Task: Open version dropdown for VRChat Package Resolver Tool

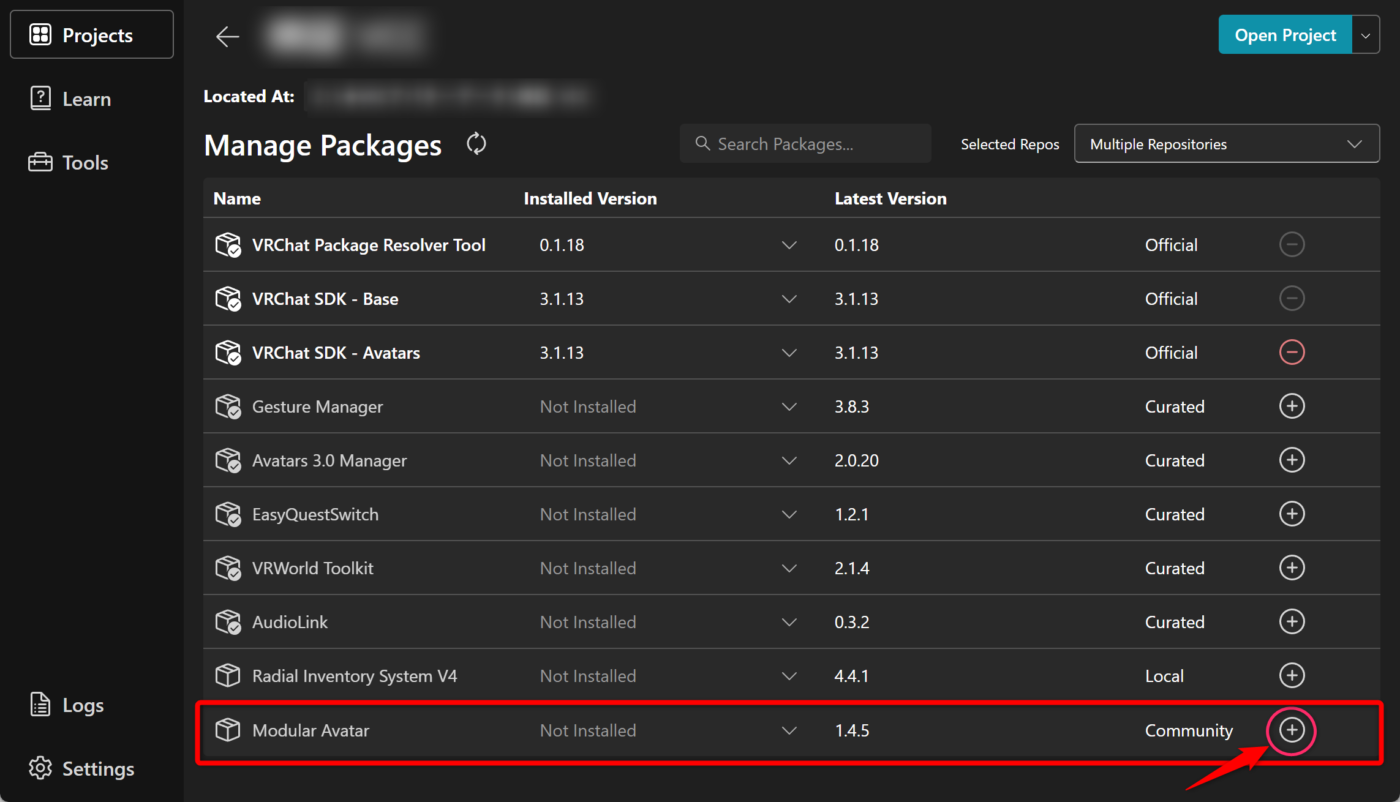Action: [x=789, y=245]
